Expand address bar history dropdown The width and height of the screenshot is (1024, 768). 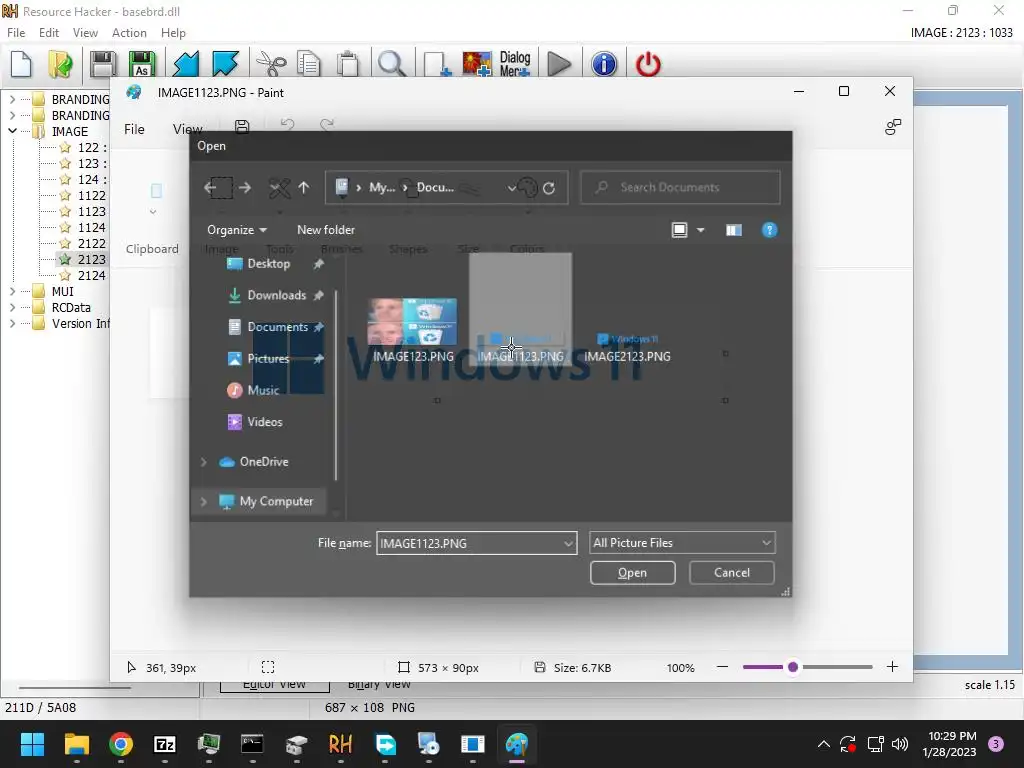pyautogui.click(x=512, y=188)
